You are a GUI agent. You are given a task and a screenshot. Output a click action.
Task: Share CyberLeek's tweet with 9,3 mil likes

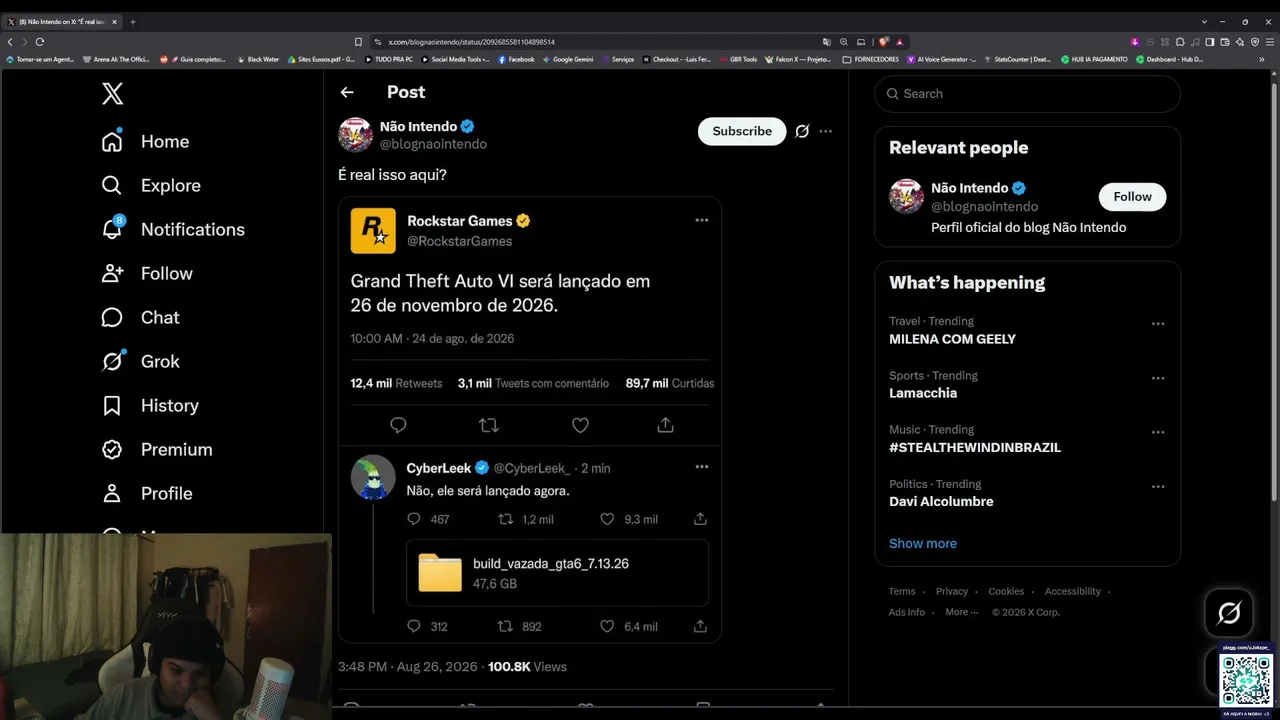tap(700, 519)
